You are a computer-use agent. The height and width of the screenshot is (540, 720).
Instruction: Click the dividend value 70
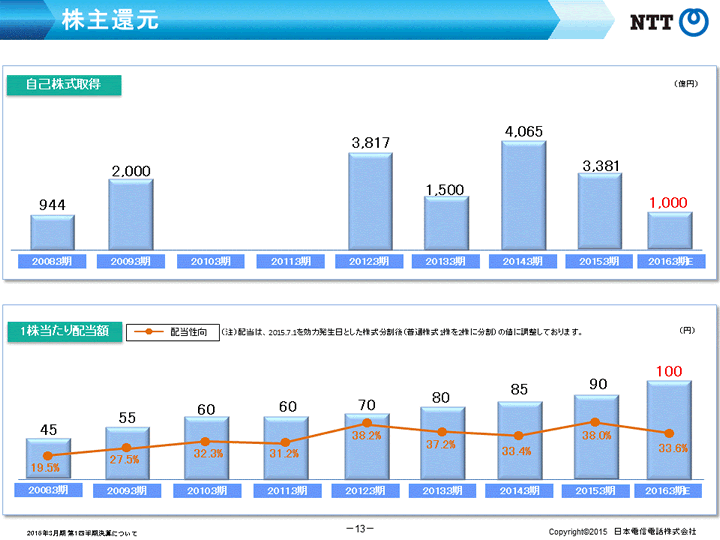tap(367, 405)
